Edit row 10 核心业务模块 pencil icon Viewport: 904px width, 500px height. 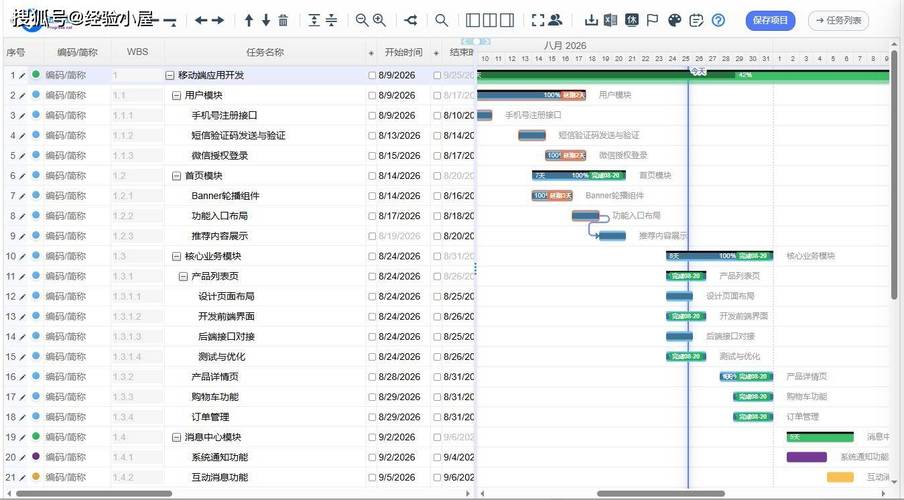tap(22, 256)
